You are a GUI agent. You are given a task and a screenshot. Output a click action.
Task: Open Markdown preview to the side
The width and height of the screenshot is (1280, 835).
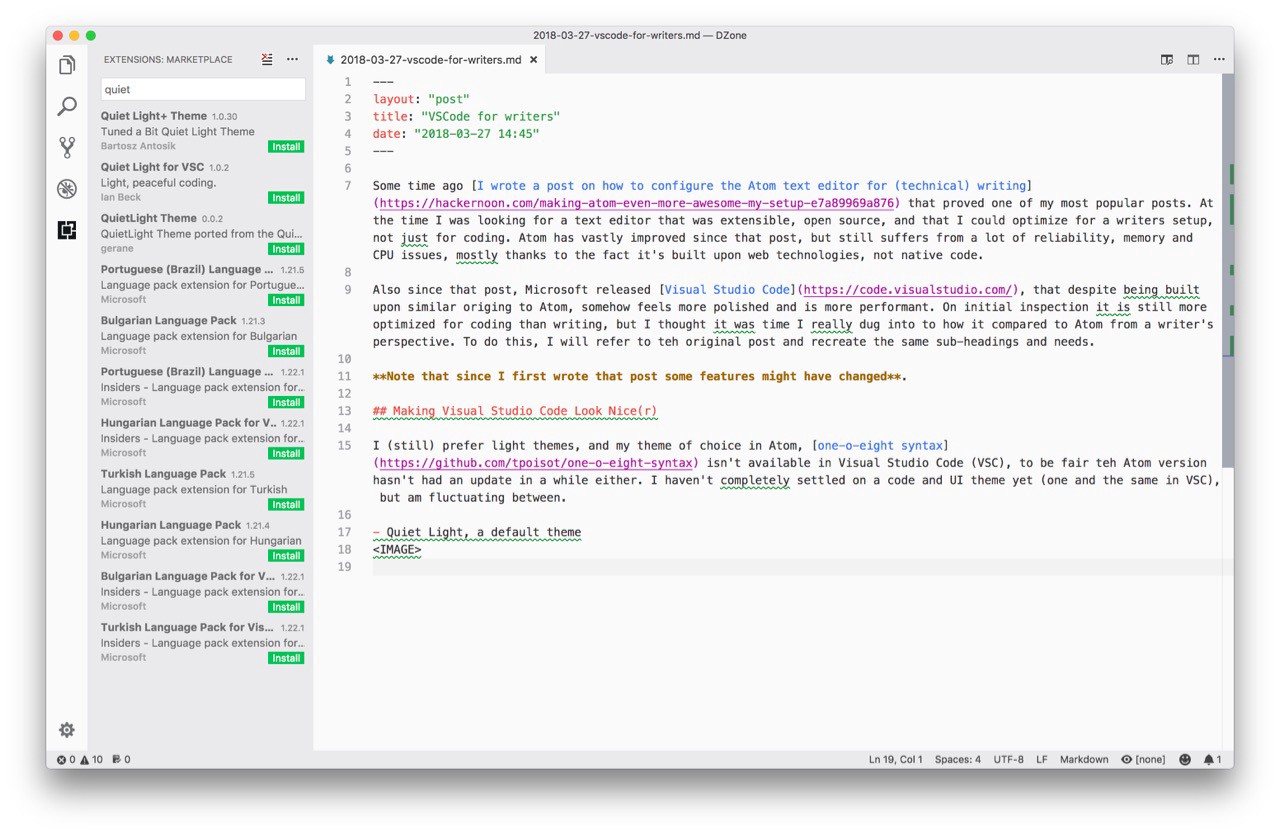click(1167, 60)
